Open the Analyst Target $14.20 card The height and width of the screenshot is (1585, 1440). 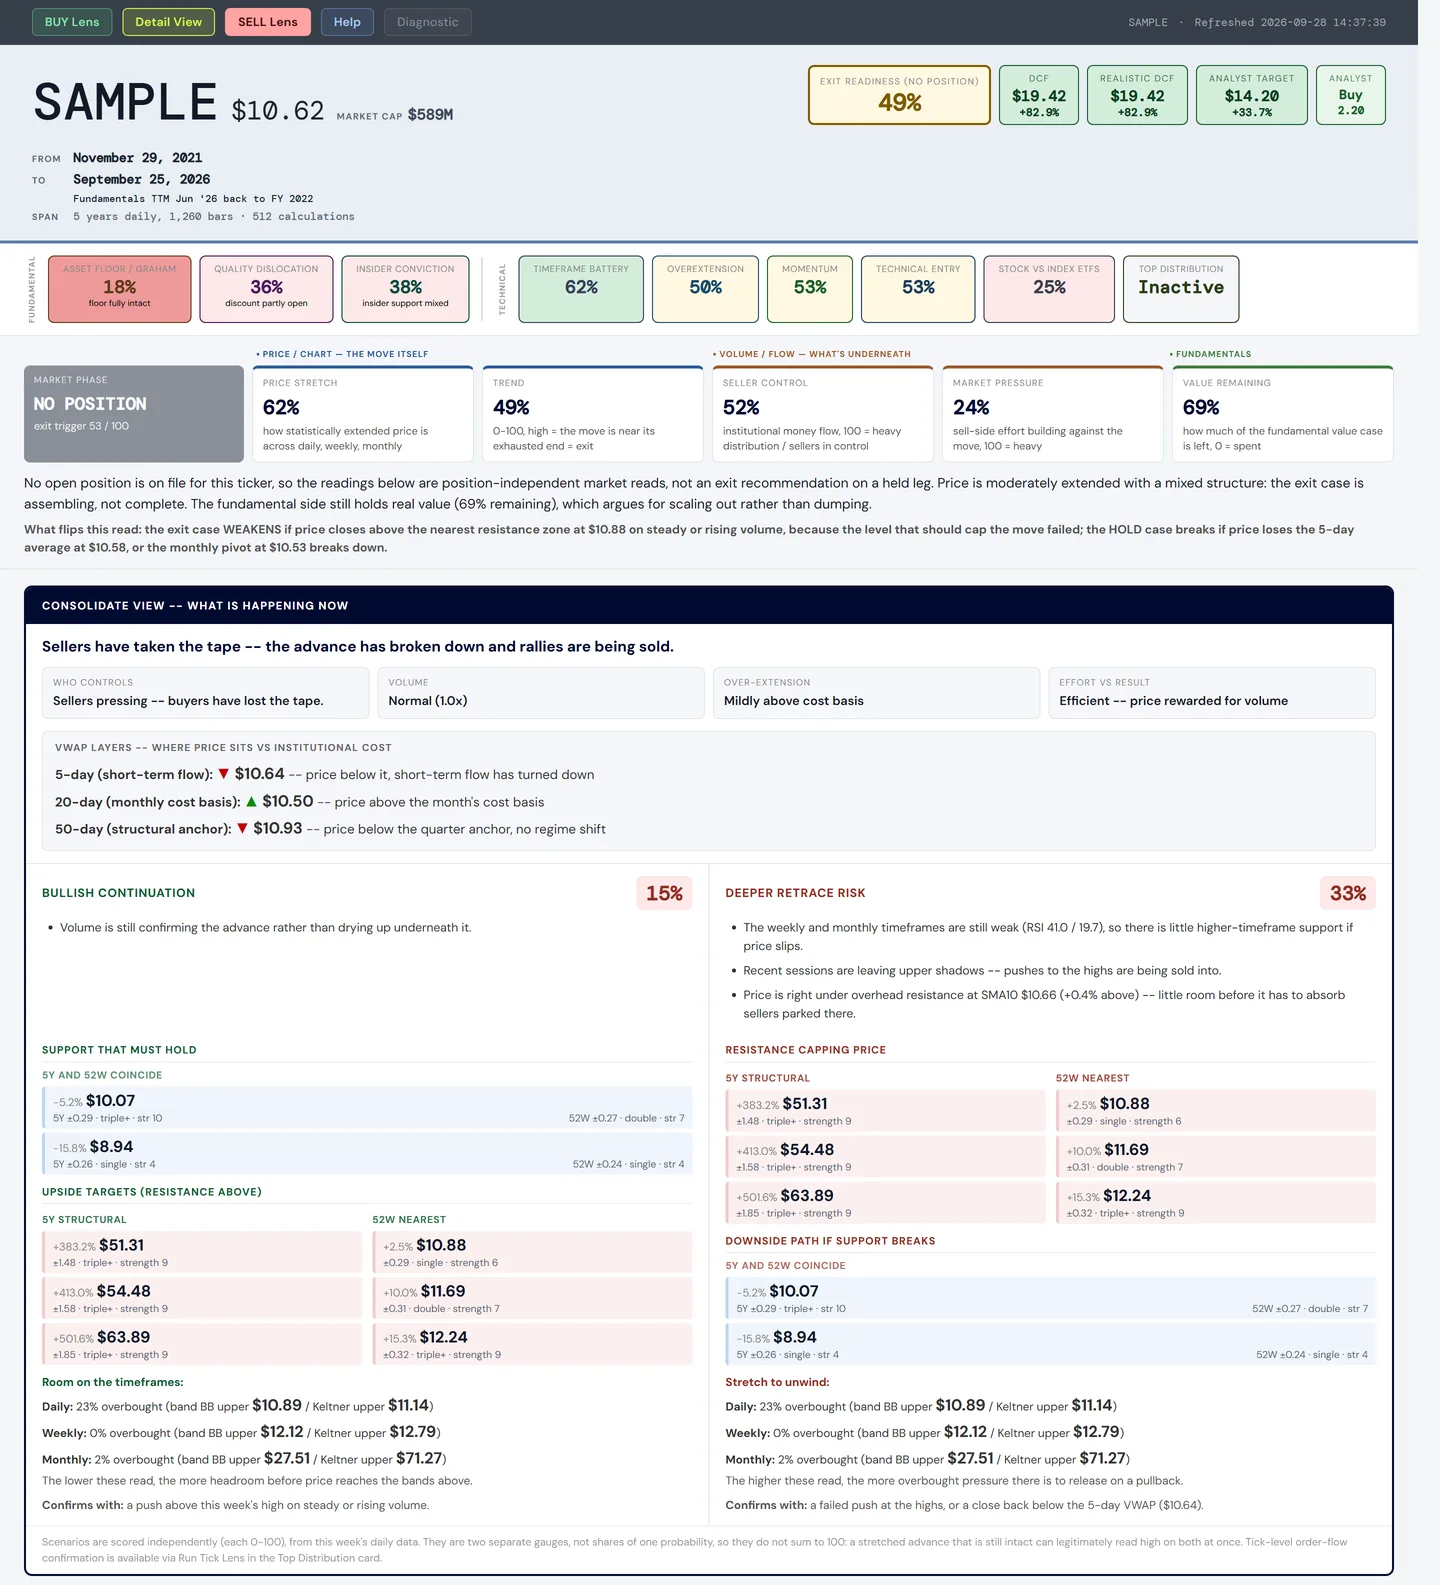click(x=1252, y=95)
